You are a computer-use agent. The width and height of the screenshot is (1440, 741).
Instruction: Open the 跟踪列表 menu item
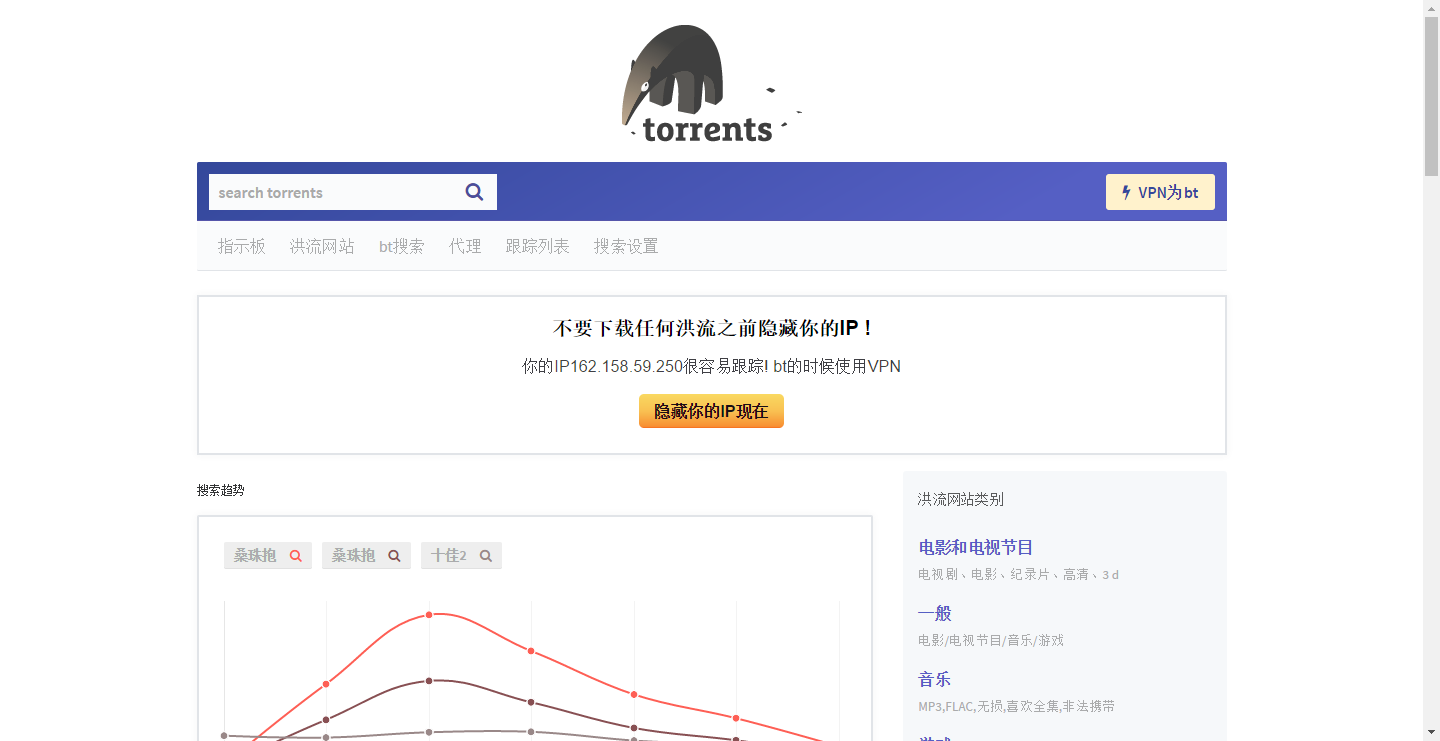click(538, 246)
